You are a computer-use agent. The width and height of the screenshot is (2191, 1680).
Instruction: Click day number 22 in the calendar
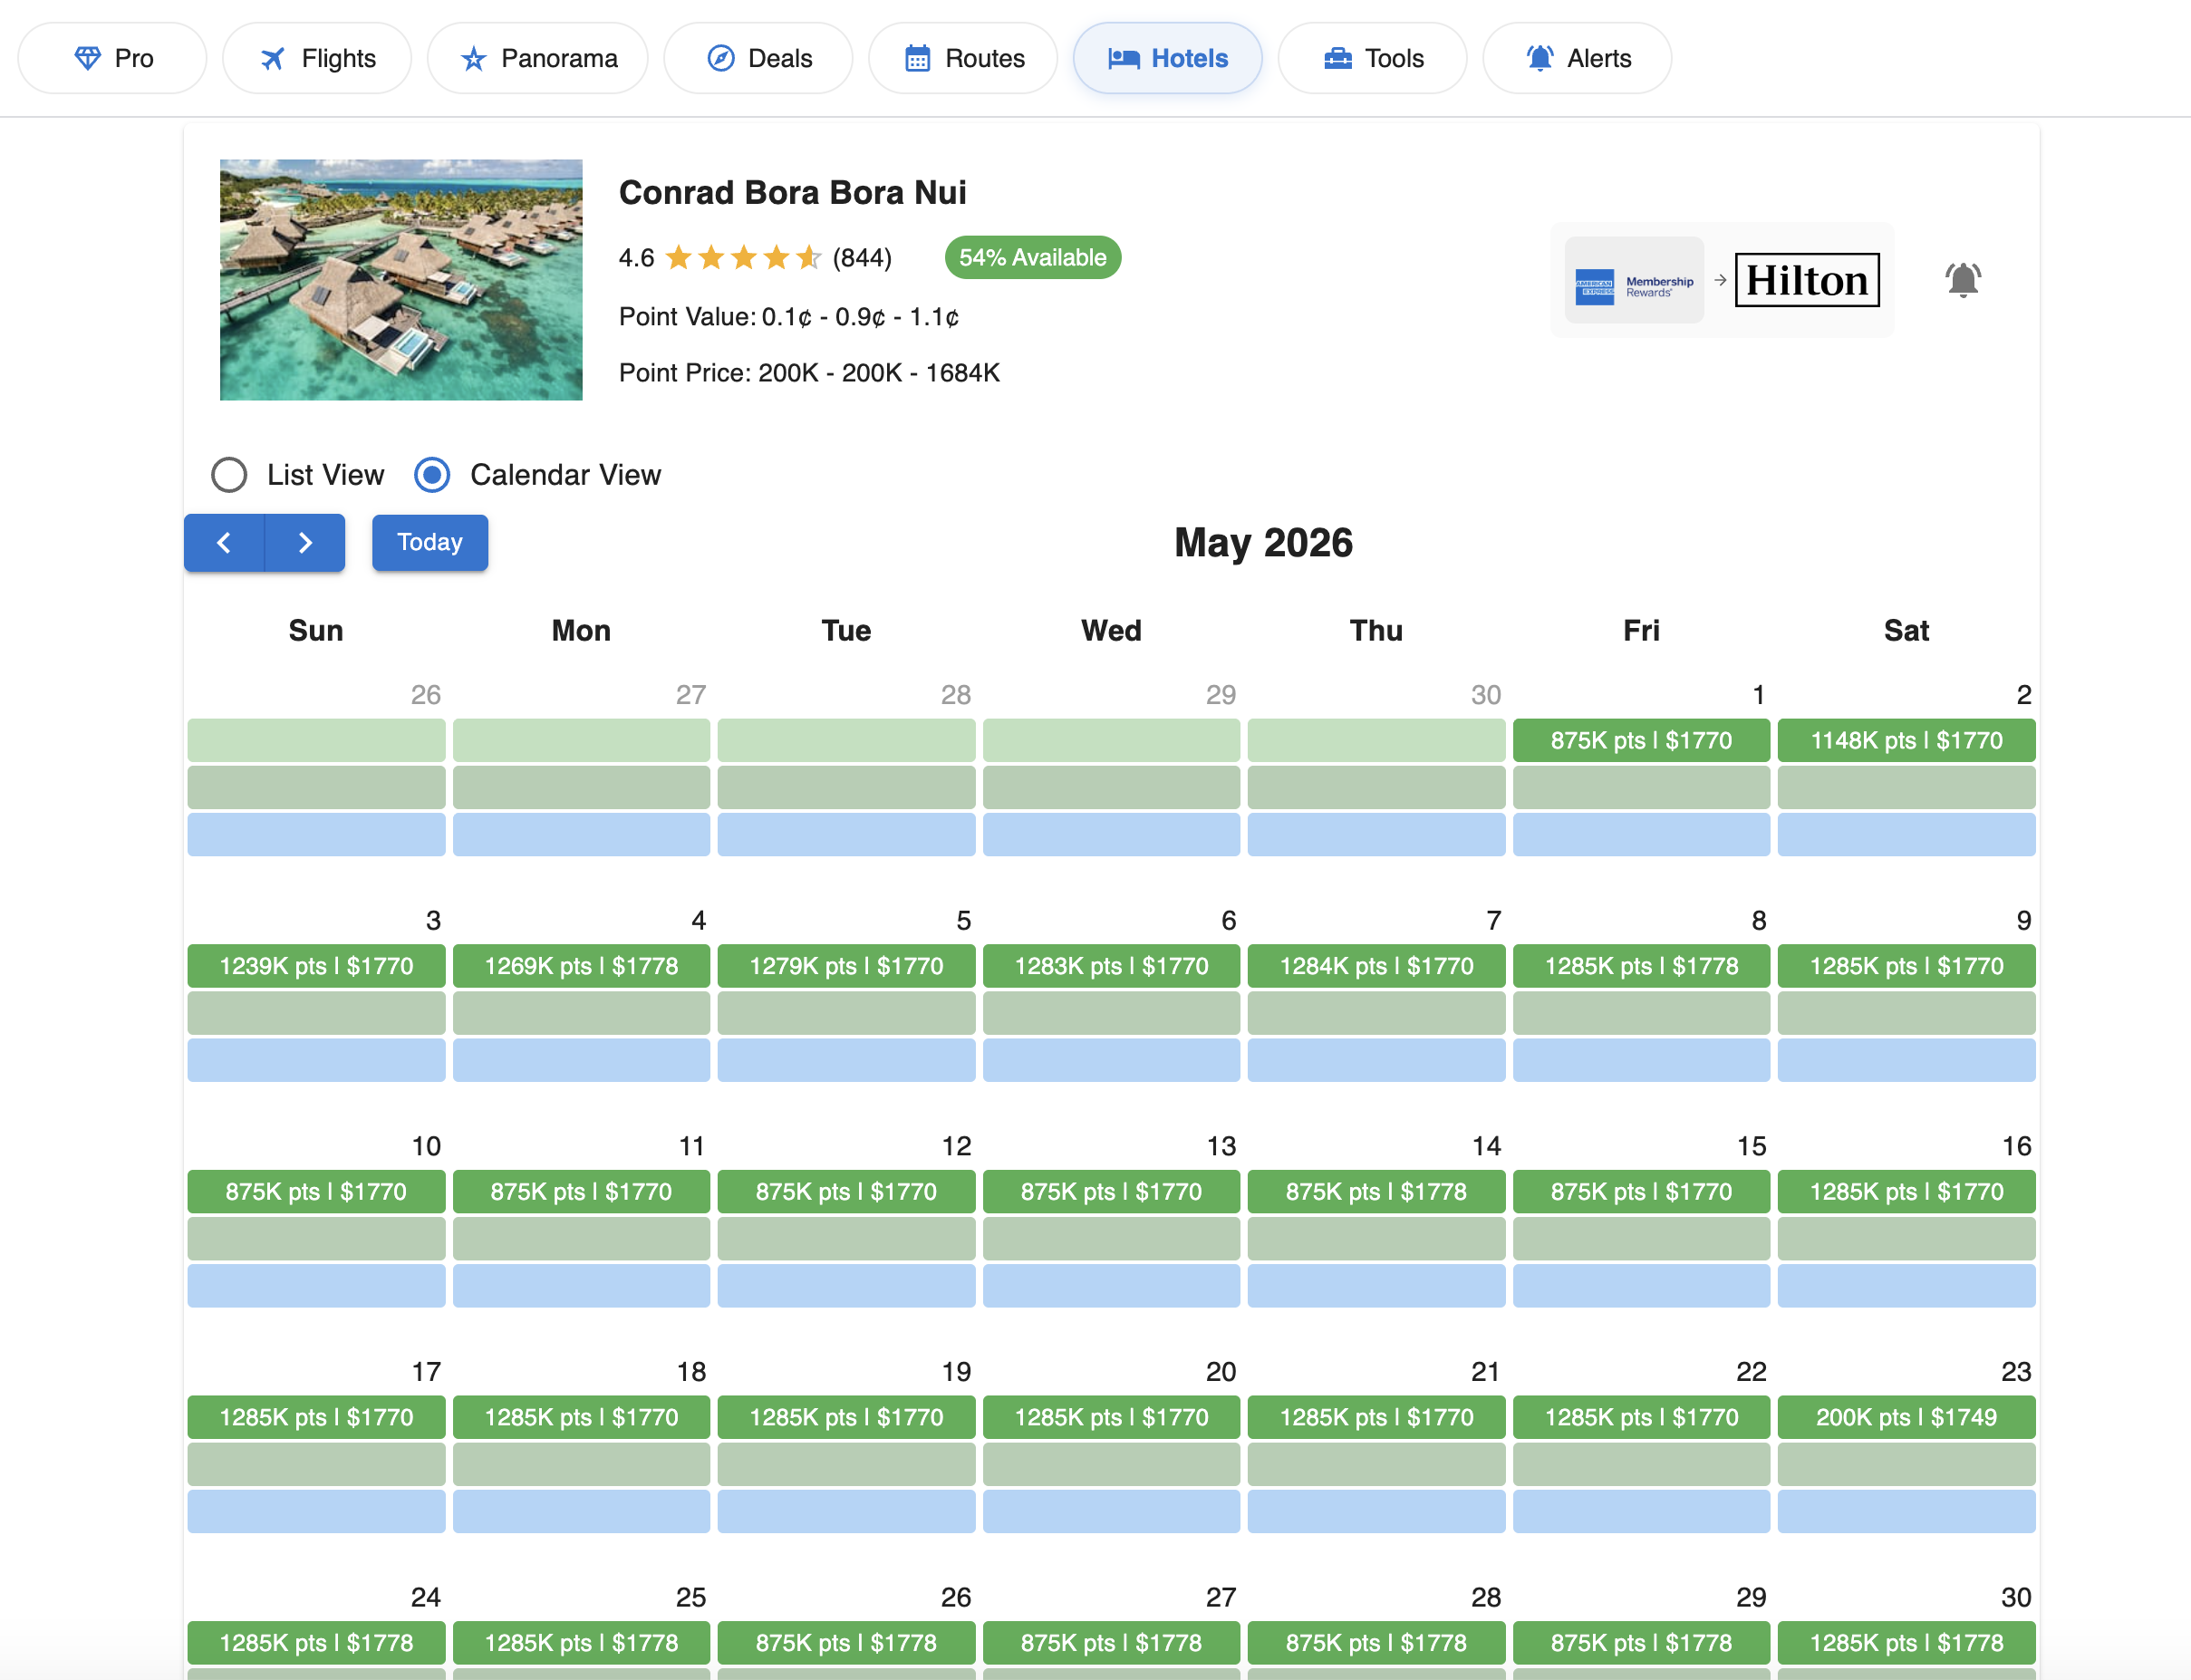1751,1372
